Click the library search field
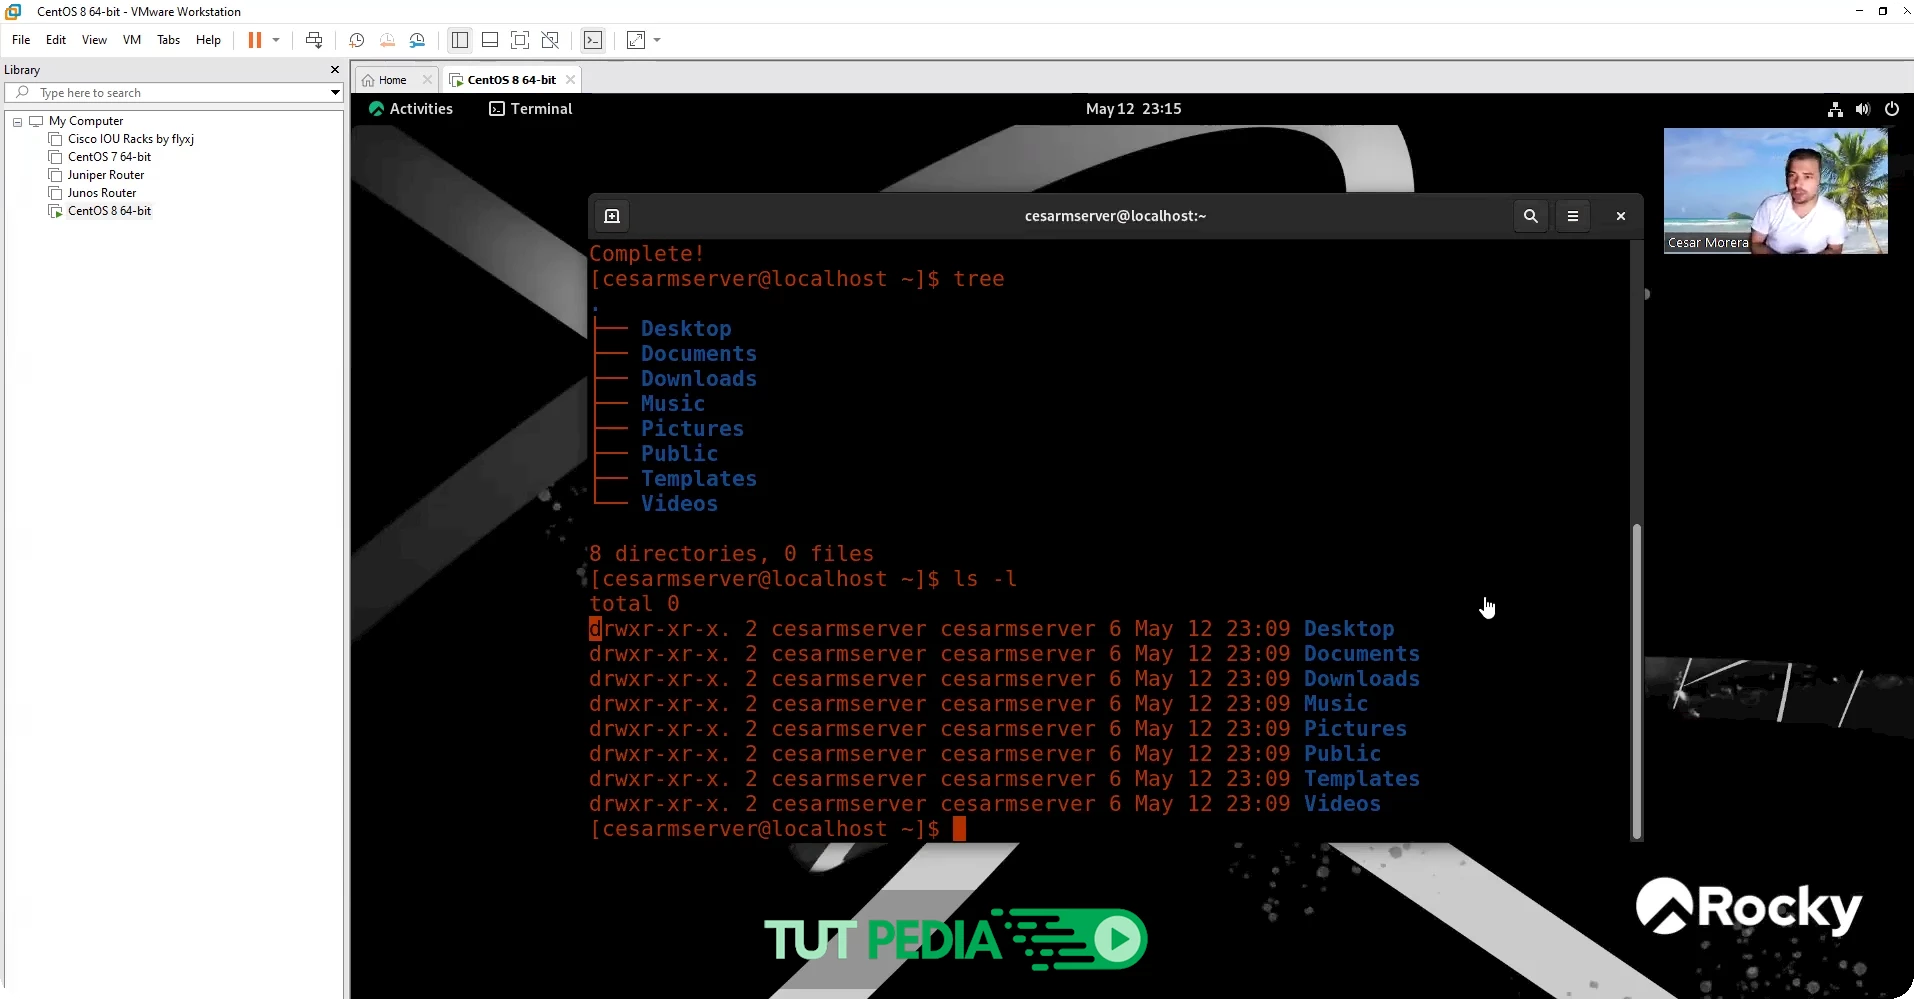 [x=173, y=93]
